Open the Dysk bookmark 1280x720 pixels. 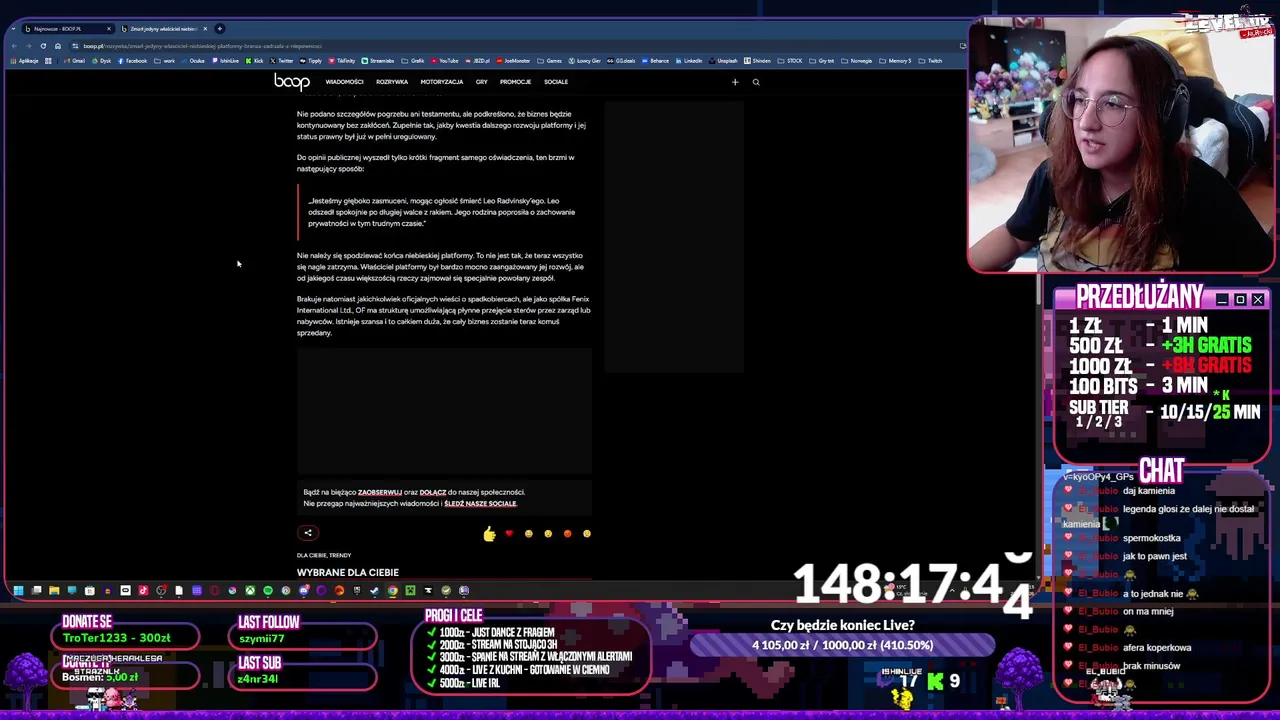[x=102, y=61]
